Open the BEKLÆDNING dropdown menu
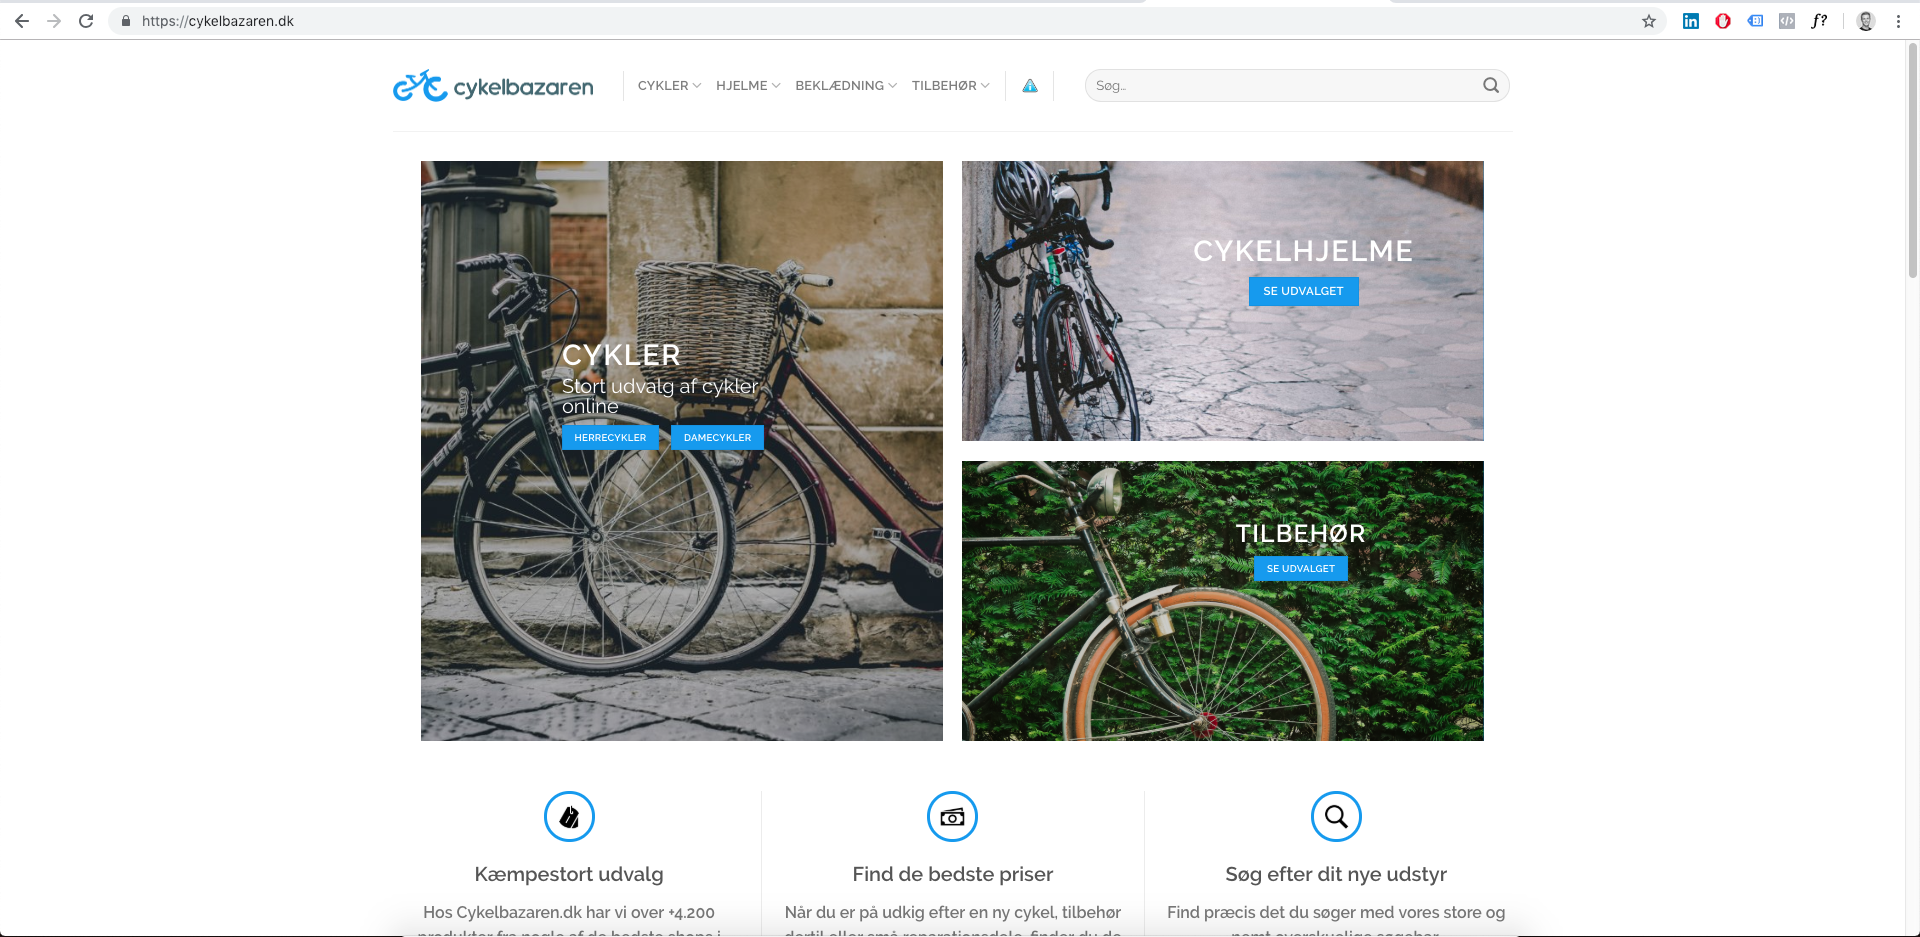Viewport: 1920px width, 937px height. pos(845,86)
